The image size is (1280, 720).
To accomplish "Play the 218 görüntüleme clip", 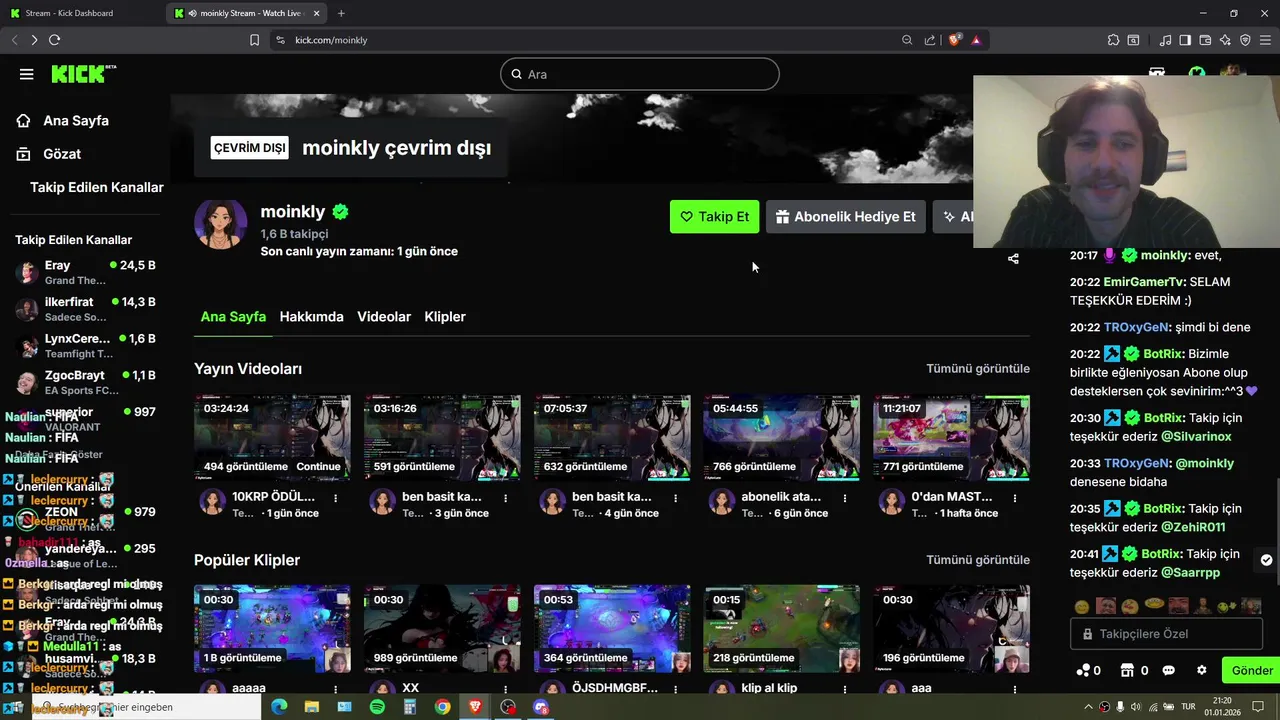I will 781,629.
